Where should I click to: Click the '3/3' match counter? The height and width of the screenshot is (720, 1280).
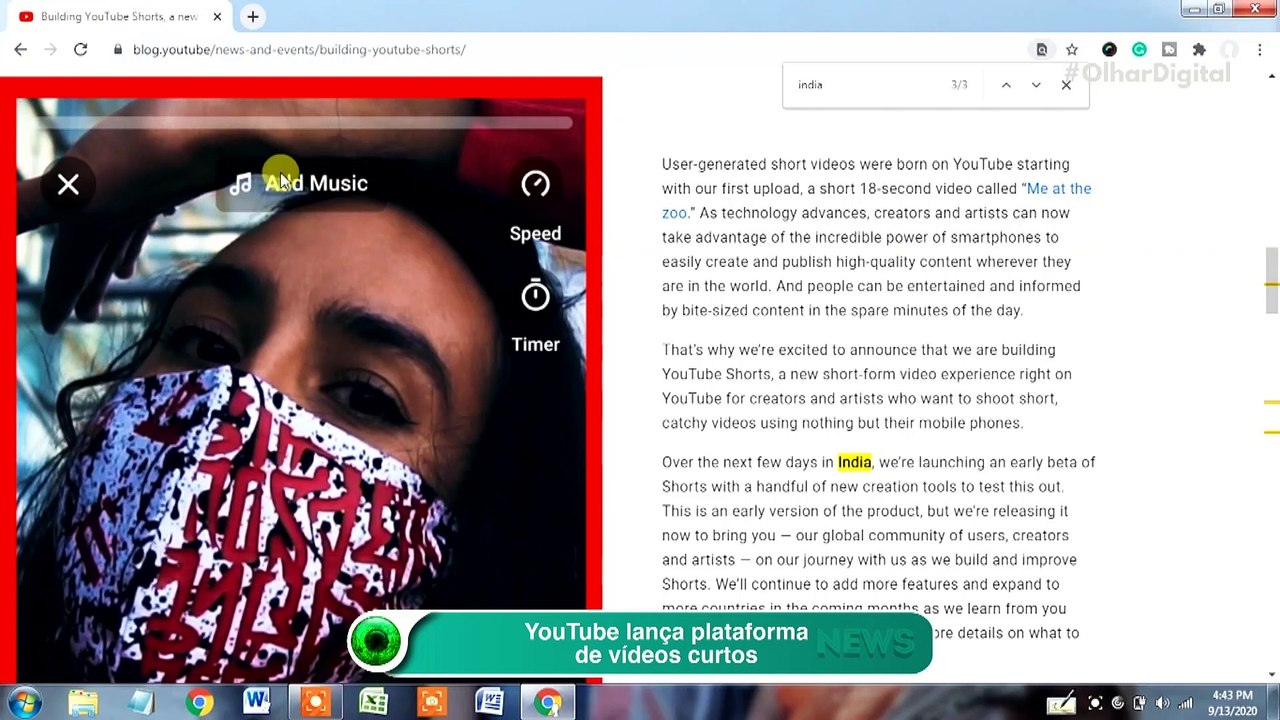pyautogui.click(x=959, y=85)
